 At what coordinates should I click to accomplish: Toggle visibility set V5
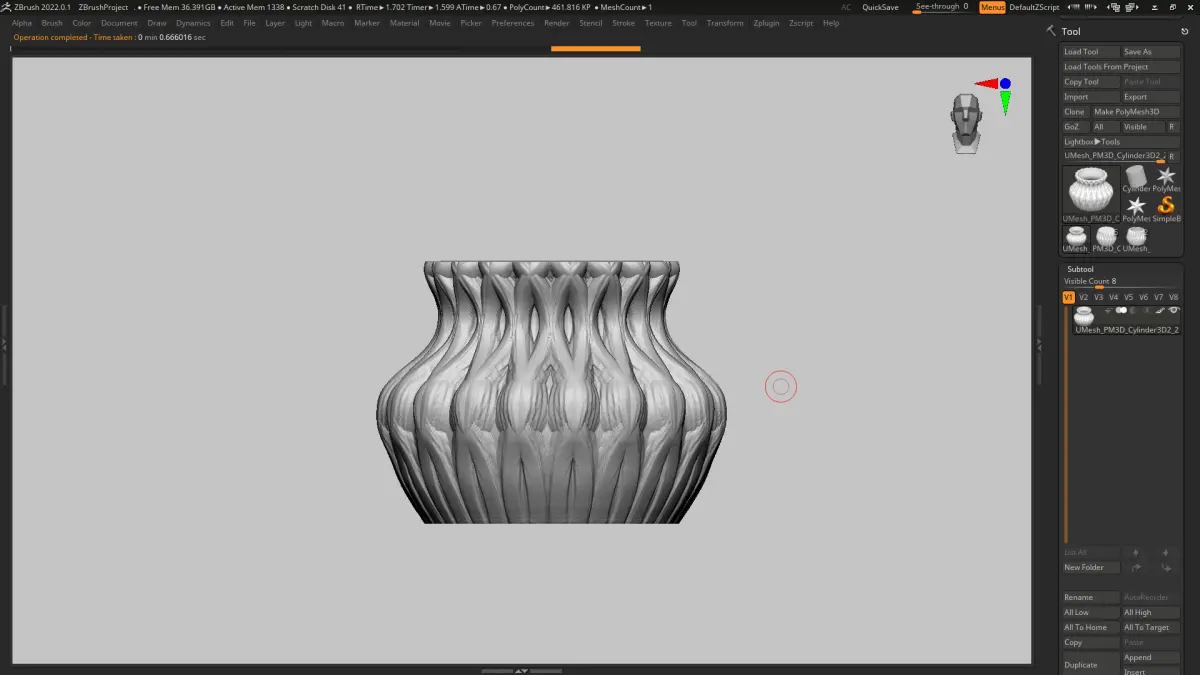(x=1129, y=297)
